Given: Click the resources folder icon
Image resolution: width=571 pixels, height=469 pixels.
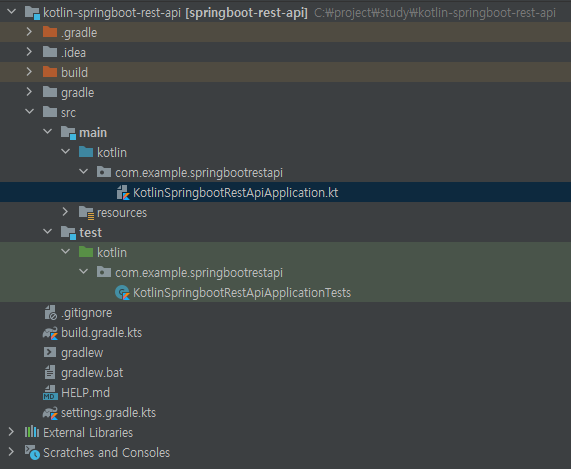Looking at the screenshot, I should click(86, 212).
